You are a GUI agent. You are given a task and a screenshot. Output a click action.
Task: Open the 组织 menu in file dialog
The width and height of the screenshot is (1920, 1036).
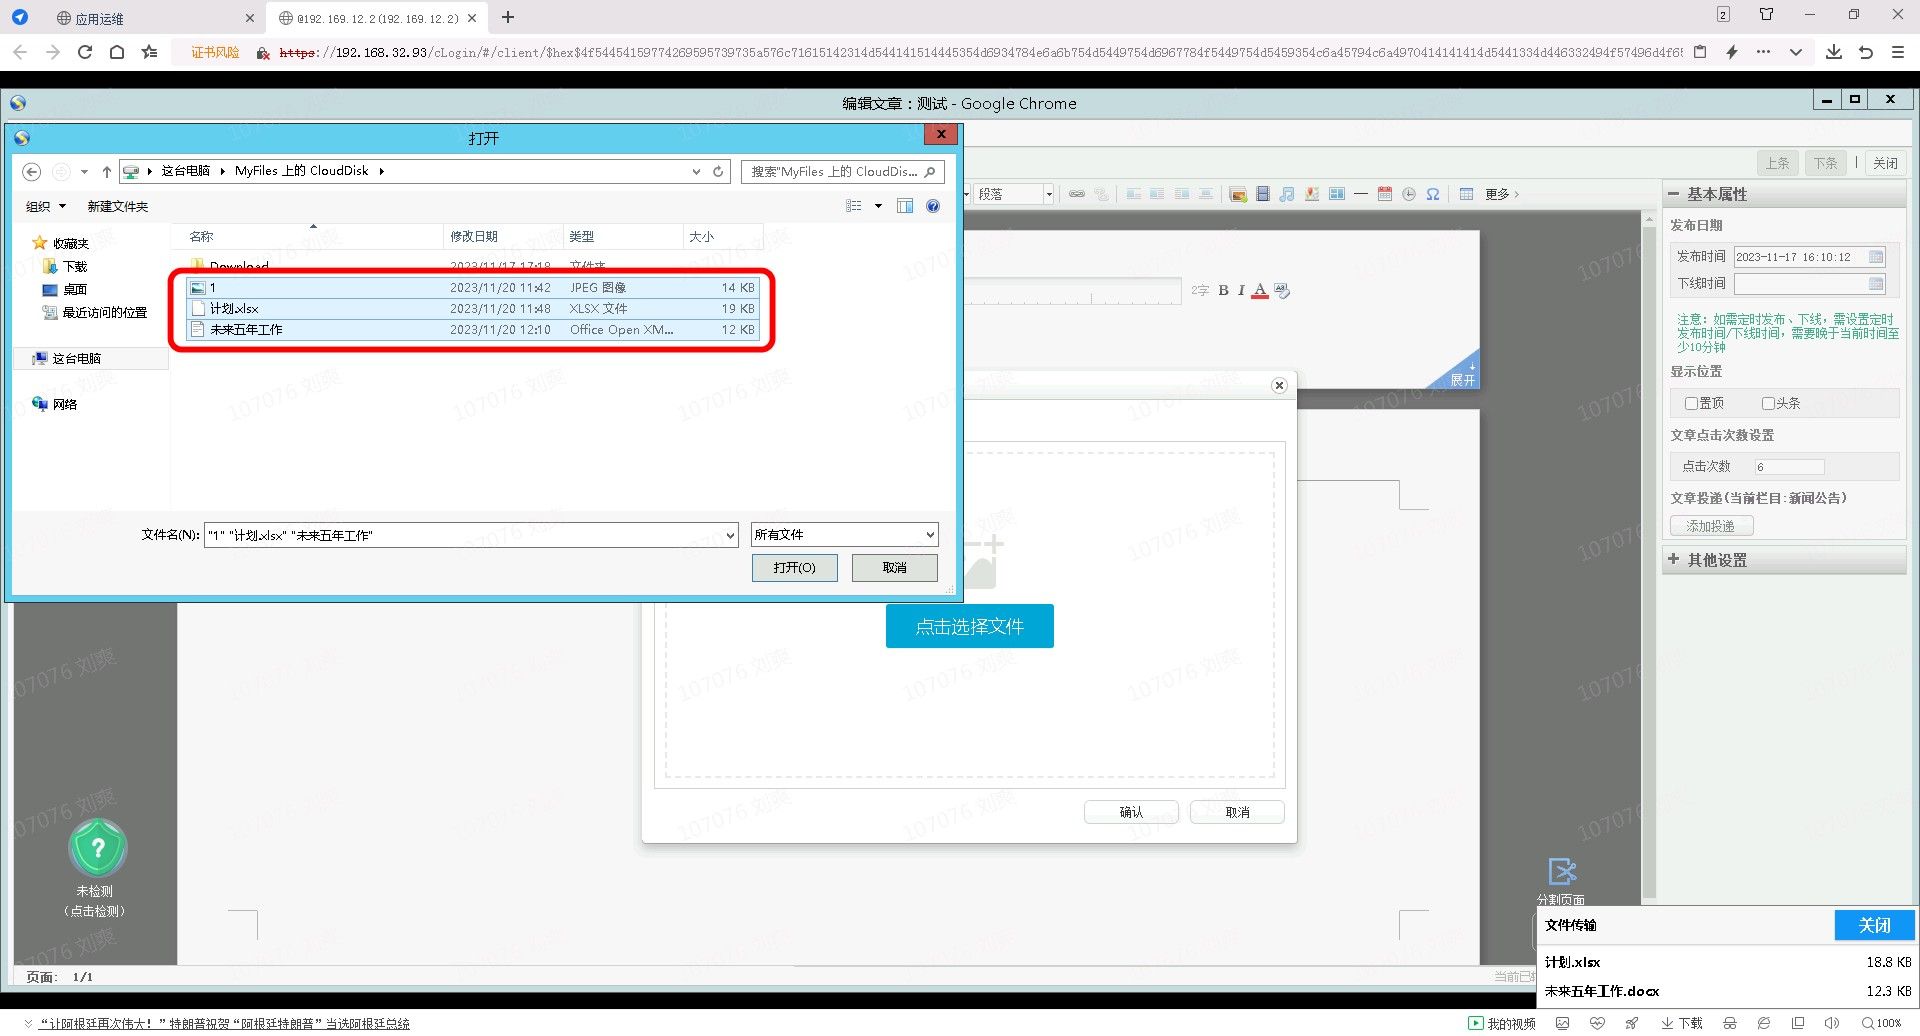pos(45,207)
